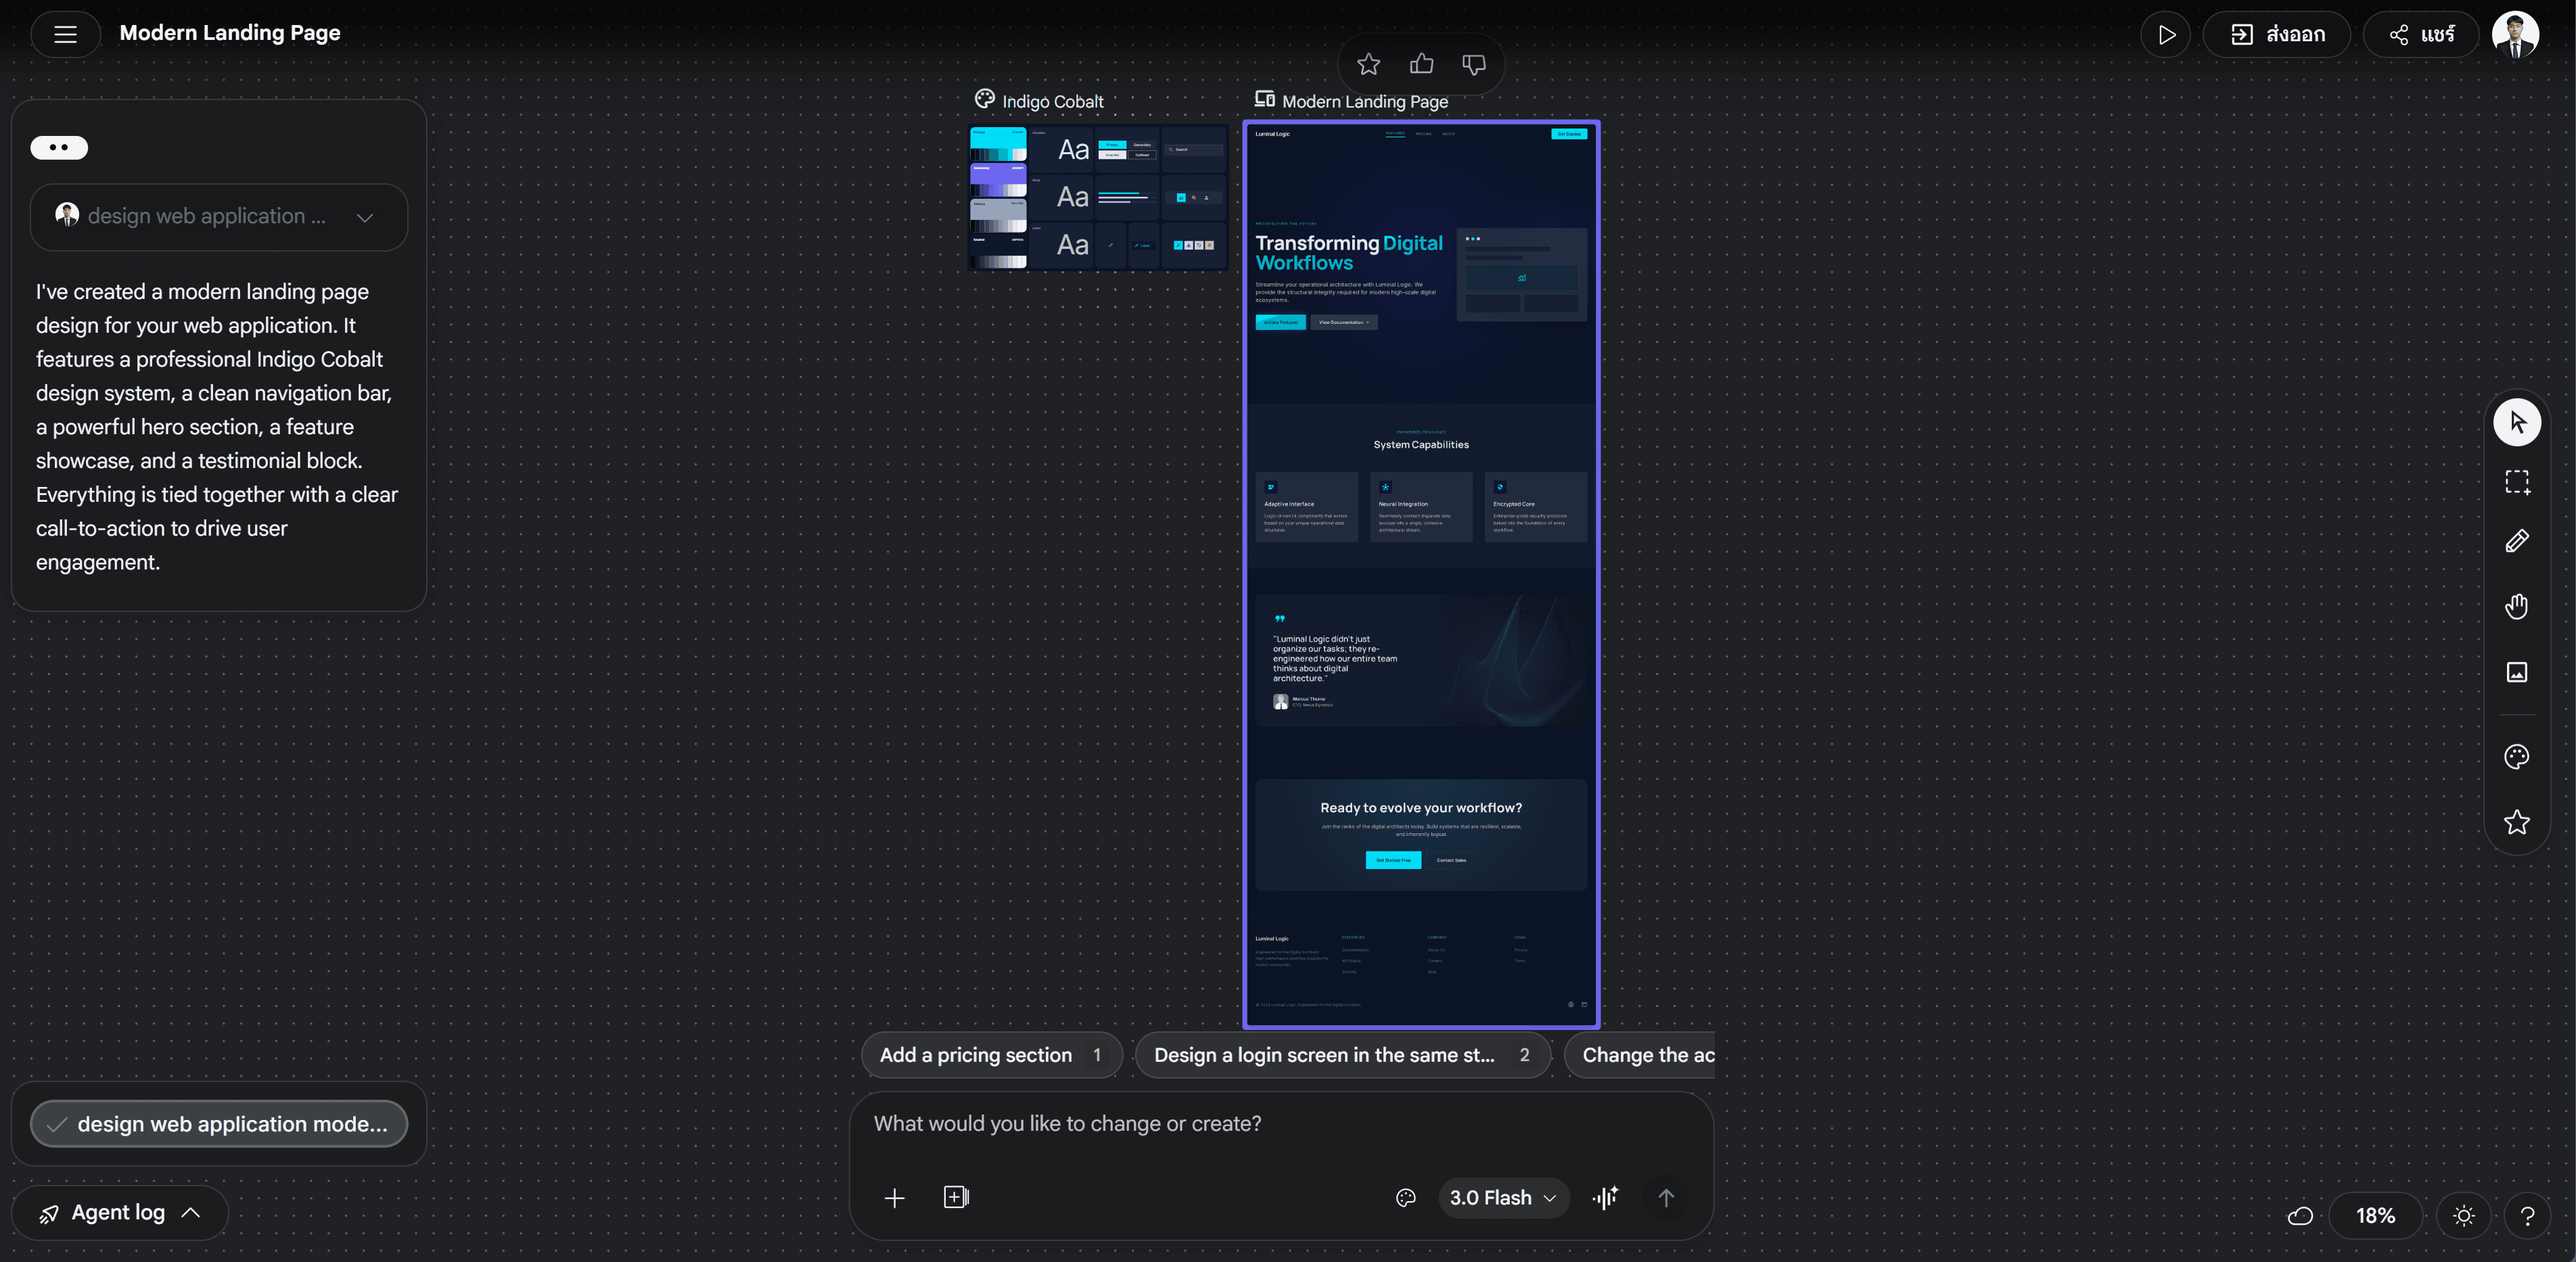Screen dimensions: 2576x1262
Task: Give a thumbs up to the design
Action: tap(1421, 63)
